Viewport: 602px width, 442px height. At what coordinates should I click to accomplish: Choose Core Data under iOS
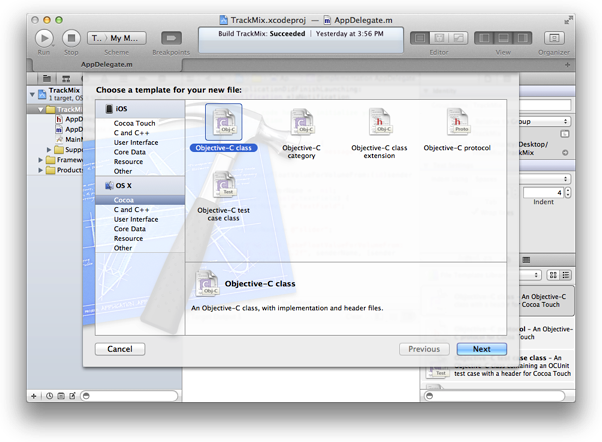coord(129,152)
